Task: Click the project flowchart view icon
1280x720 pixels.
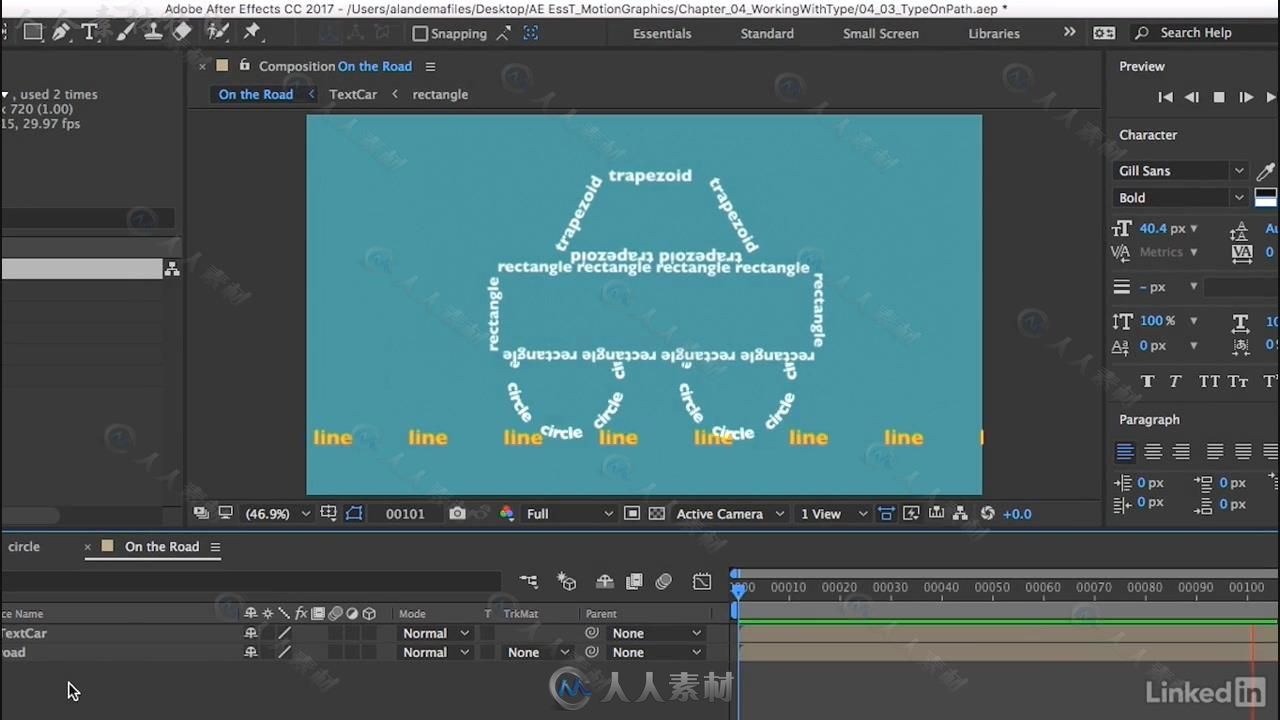Action: point(172,269)
